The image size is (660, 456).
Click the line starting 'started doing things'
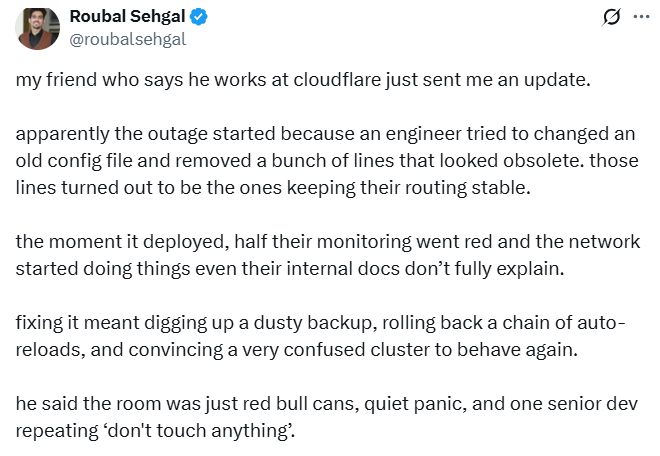coord(290,269)
